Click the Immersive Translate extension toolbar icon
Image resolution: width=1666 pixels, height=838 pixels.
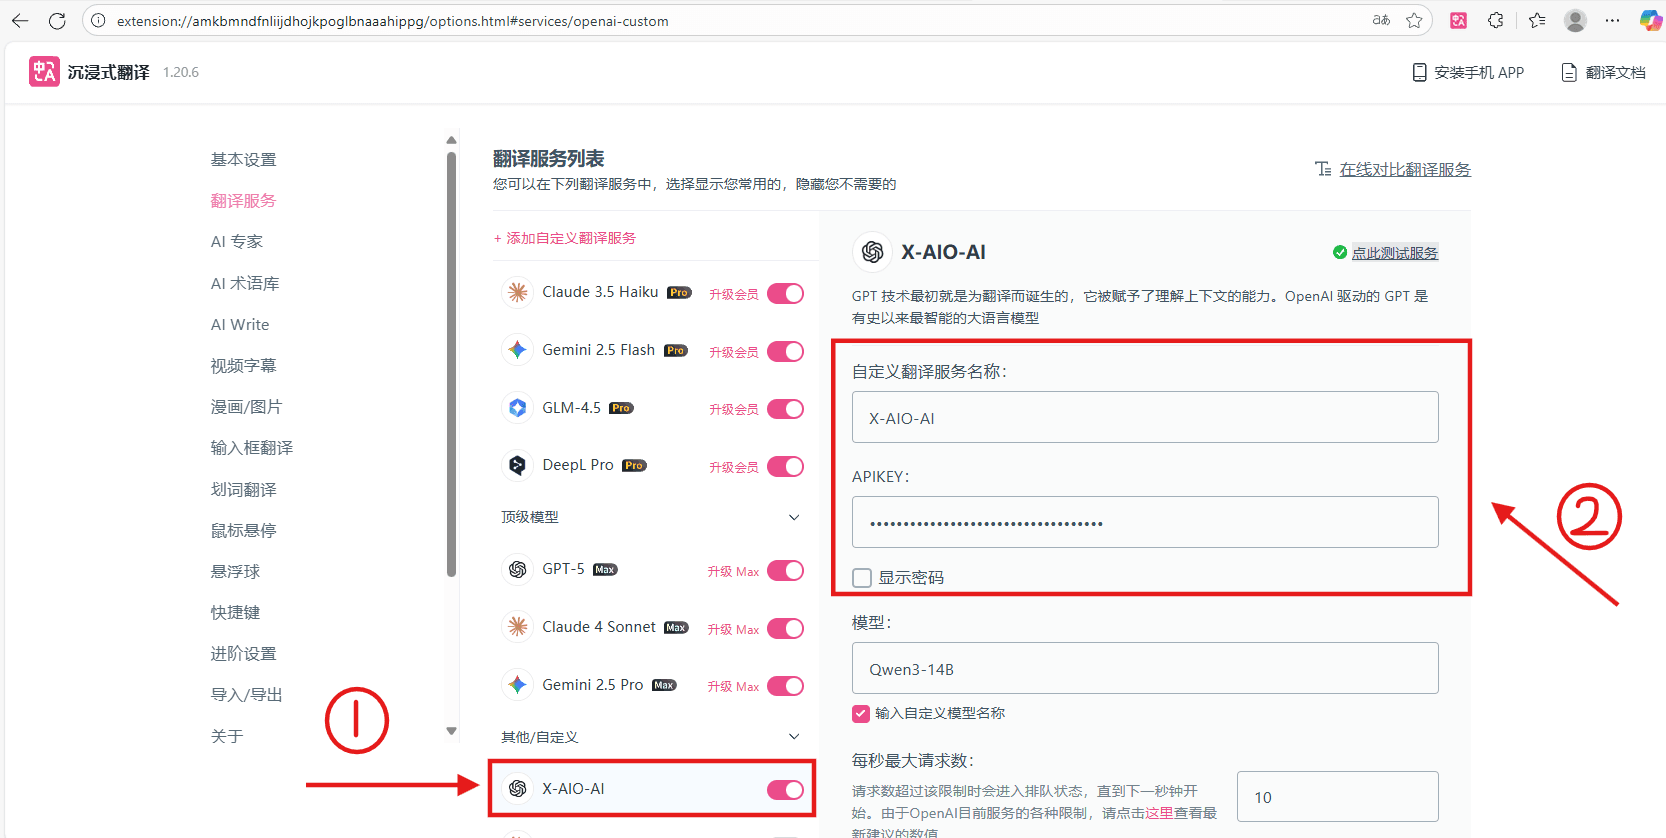click(x=1459, y=21)
